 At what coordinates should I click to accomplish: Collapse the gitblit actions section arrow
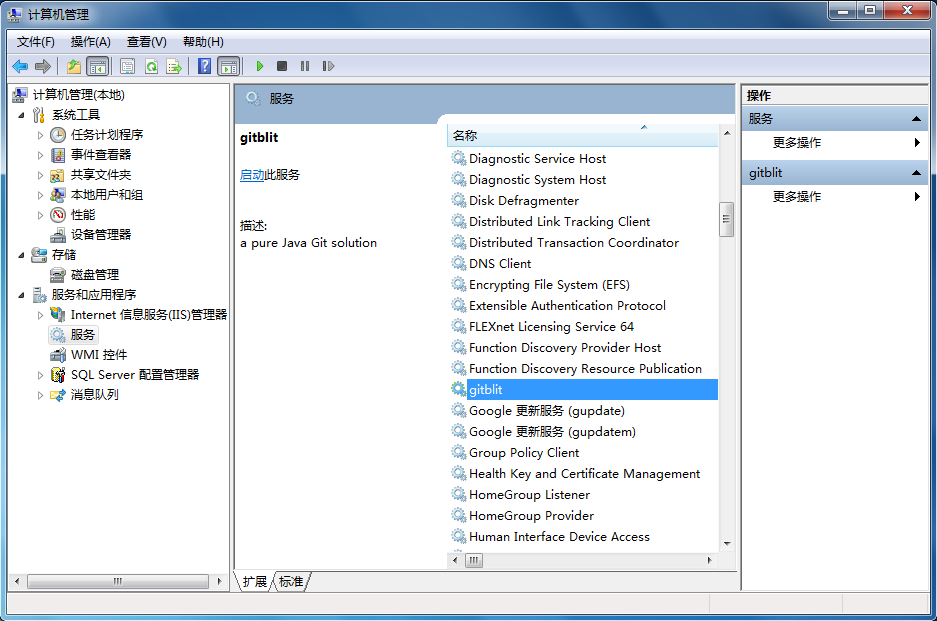coord(915,173)
